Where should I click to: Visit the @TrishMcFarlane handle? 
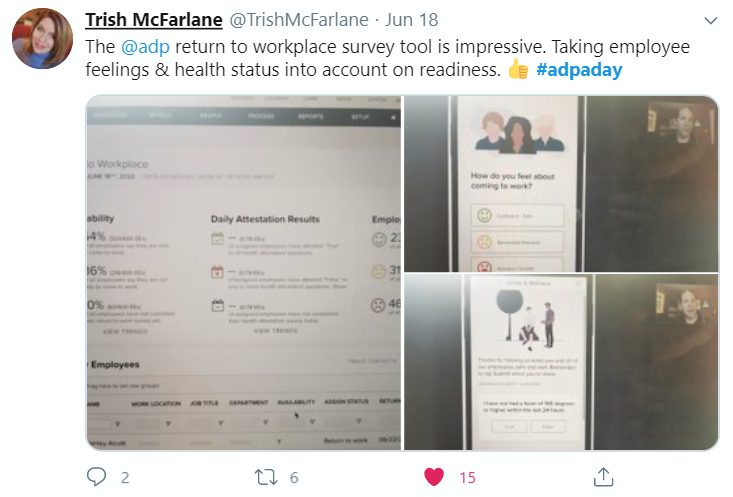(299, 20)
